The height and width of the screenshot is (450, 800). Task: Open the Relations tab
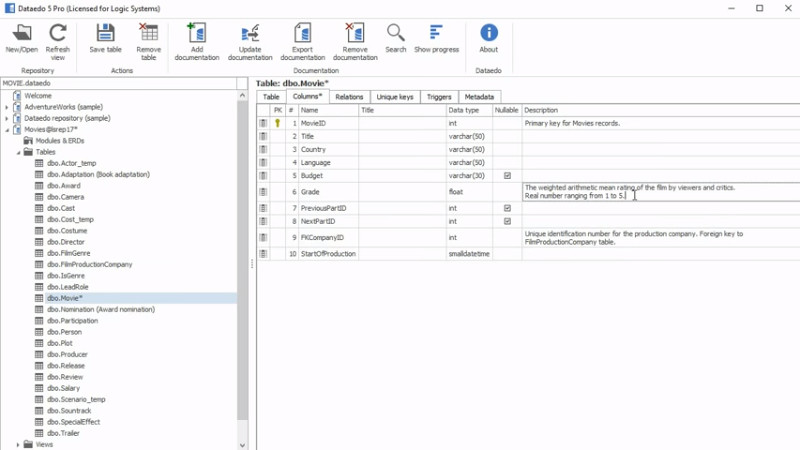349,97
